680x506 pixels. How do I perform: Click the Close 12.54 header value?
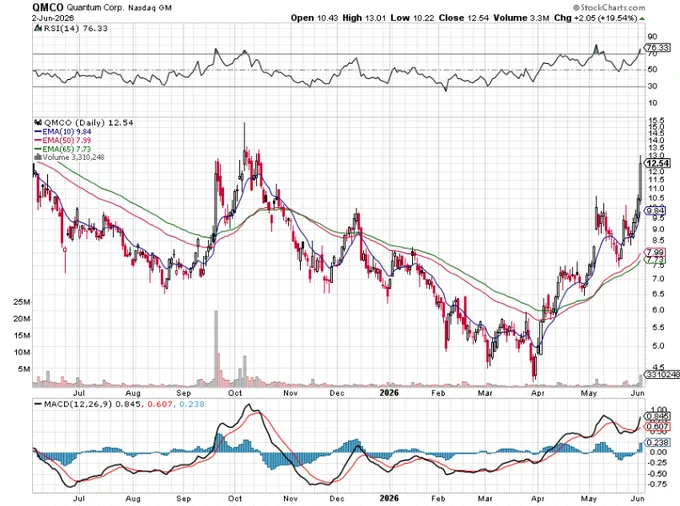[x=464, y=18]
